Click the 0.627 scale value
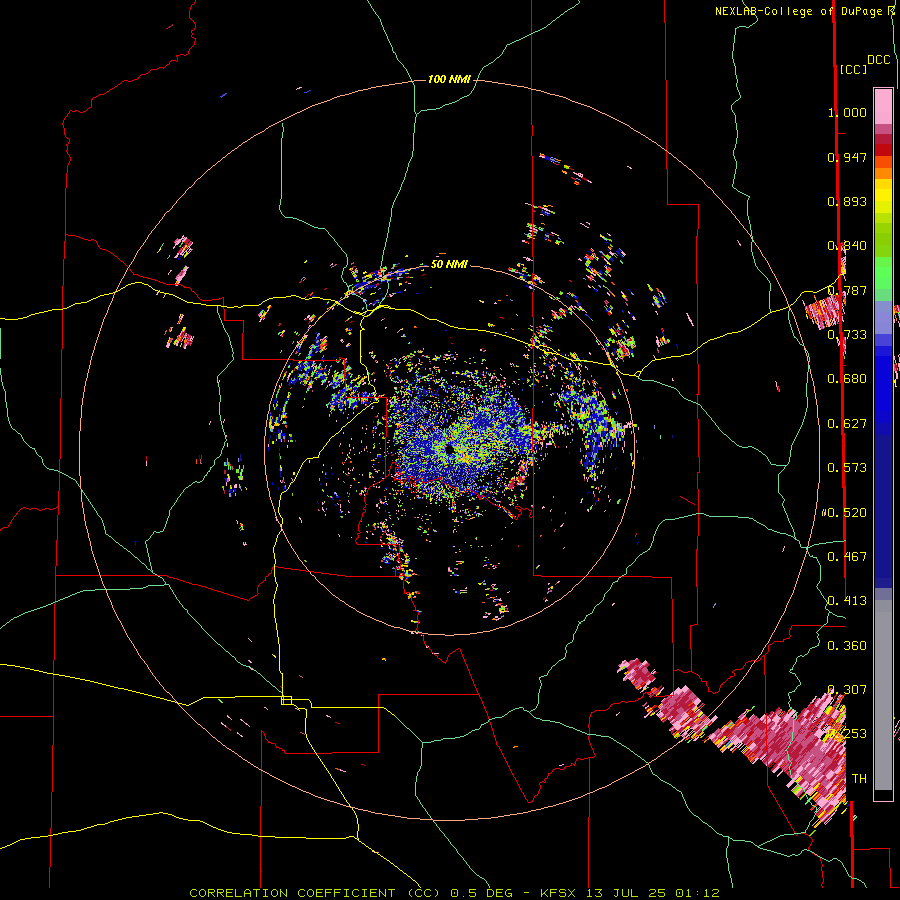Image resolution: width=900 pixels, height=900 pixels. (x=847, y=424)
